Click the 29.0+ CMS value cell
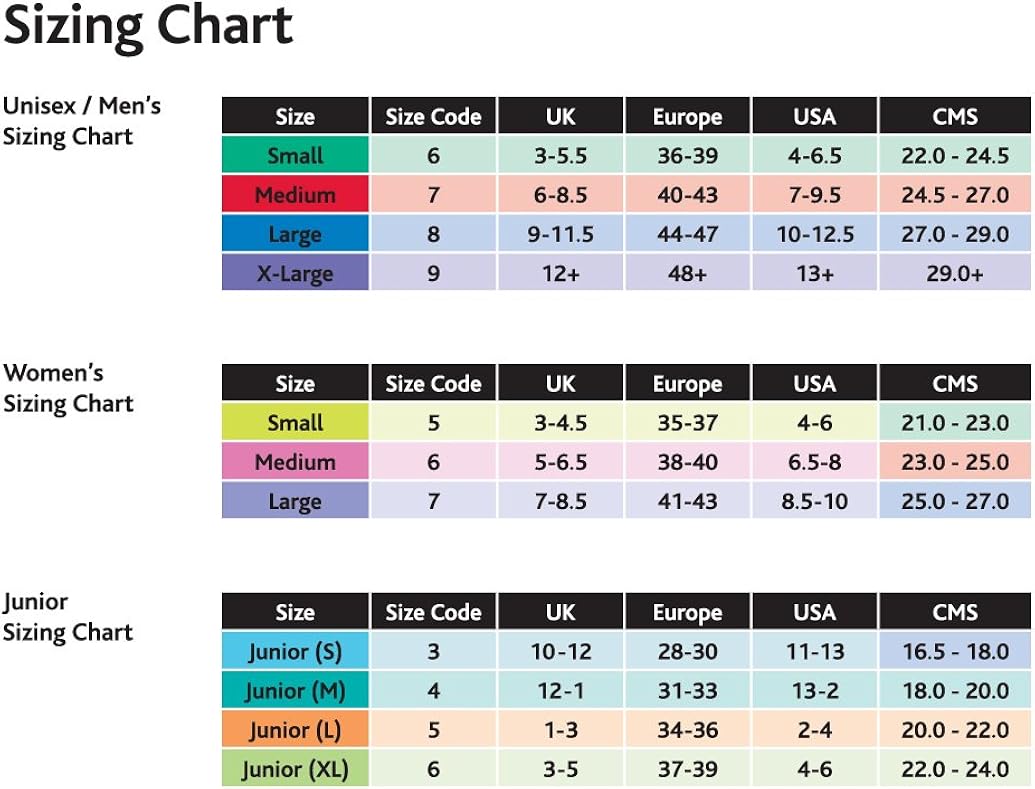This screenshot has width=1035, height=789. click(x=954, y=273)
